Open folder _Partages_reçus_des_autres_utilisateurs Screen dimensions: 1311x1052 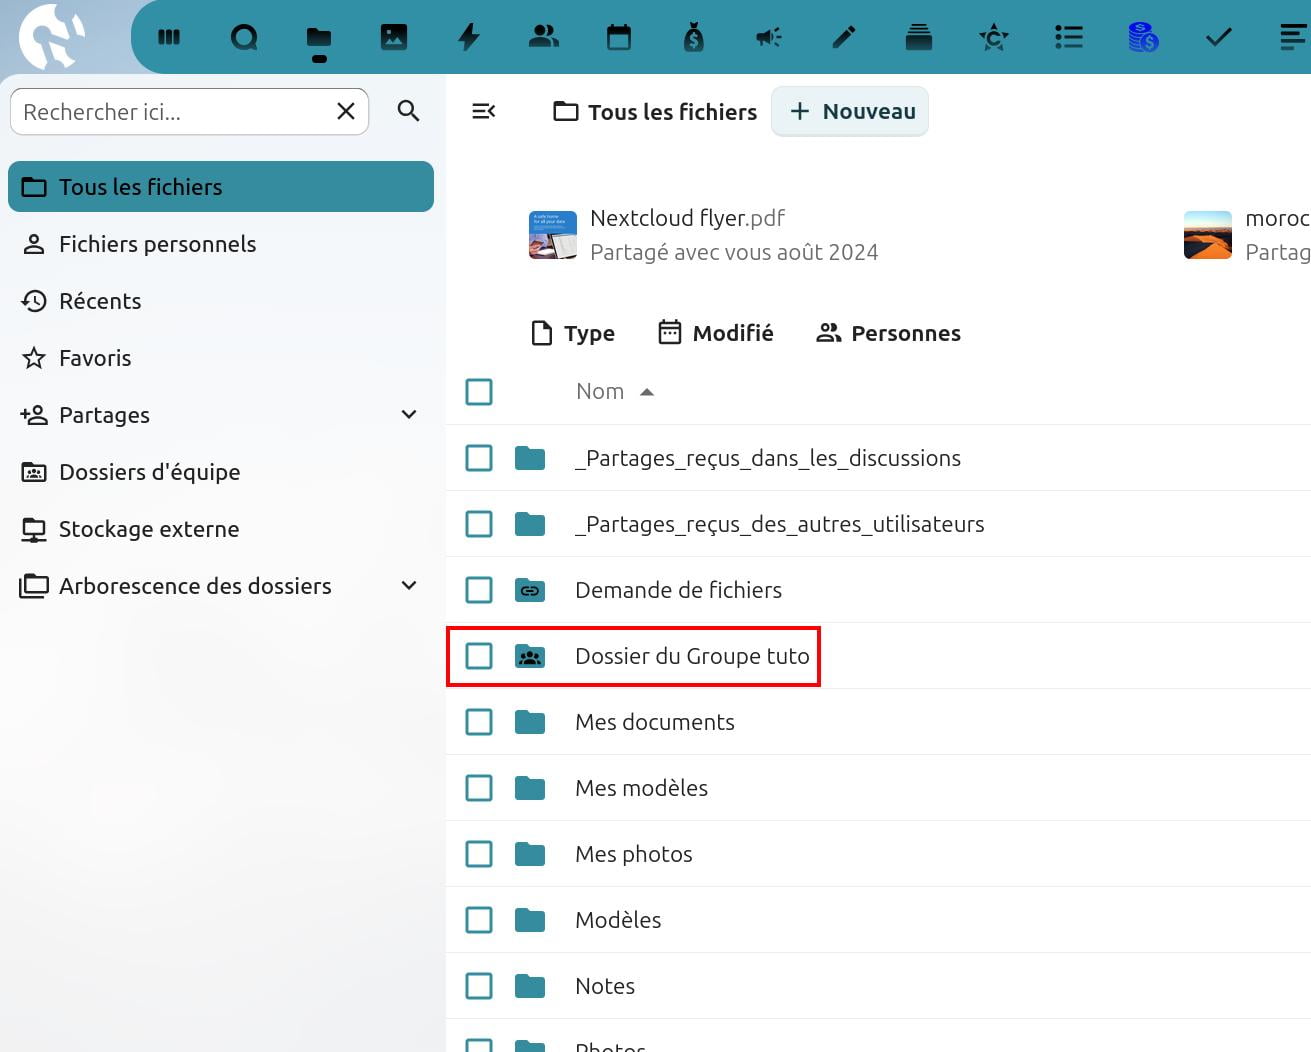[780, 524]
